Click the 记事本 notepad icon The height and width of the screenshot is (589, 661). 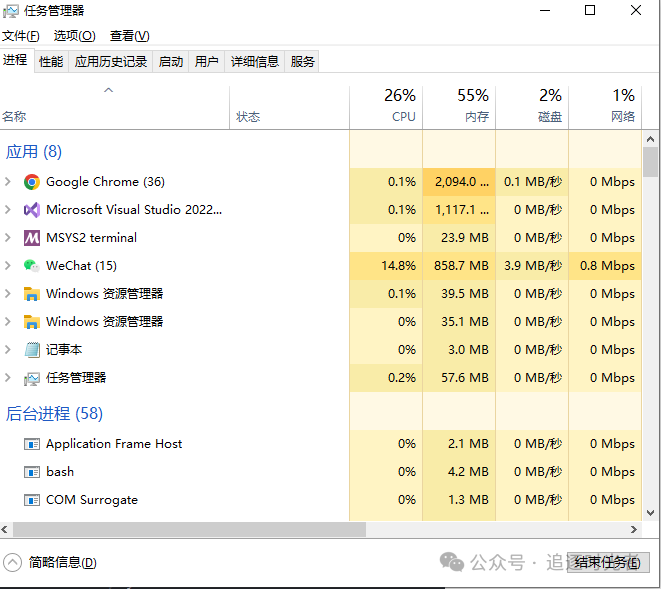32,350
